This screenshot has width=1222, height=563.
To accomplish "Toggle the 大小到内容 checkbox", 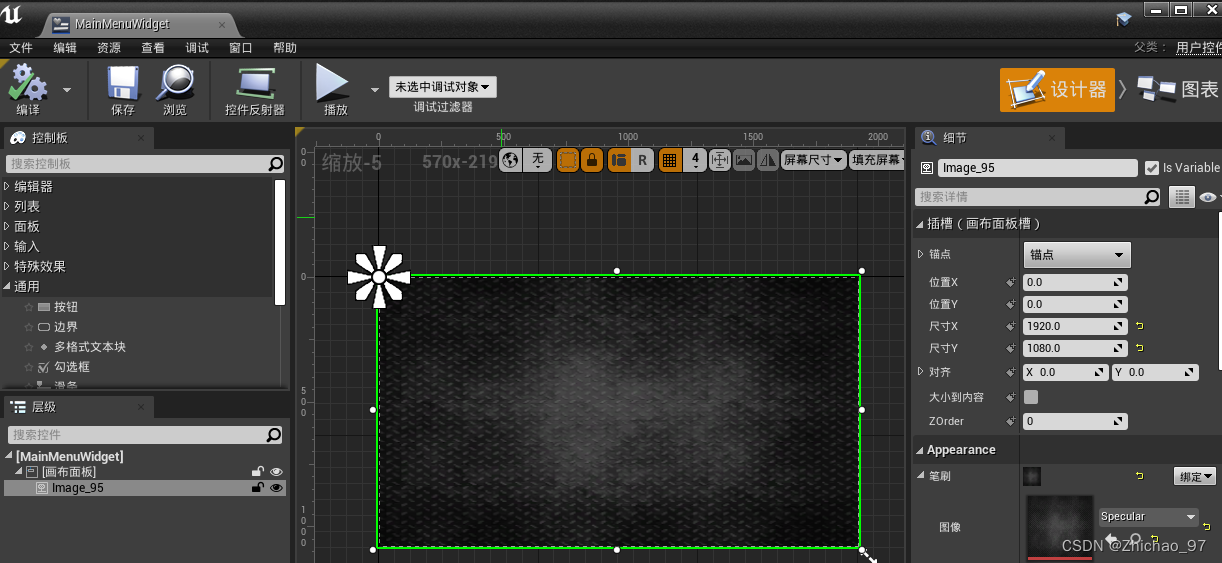I will (1031, 397).
